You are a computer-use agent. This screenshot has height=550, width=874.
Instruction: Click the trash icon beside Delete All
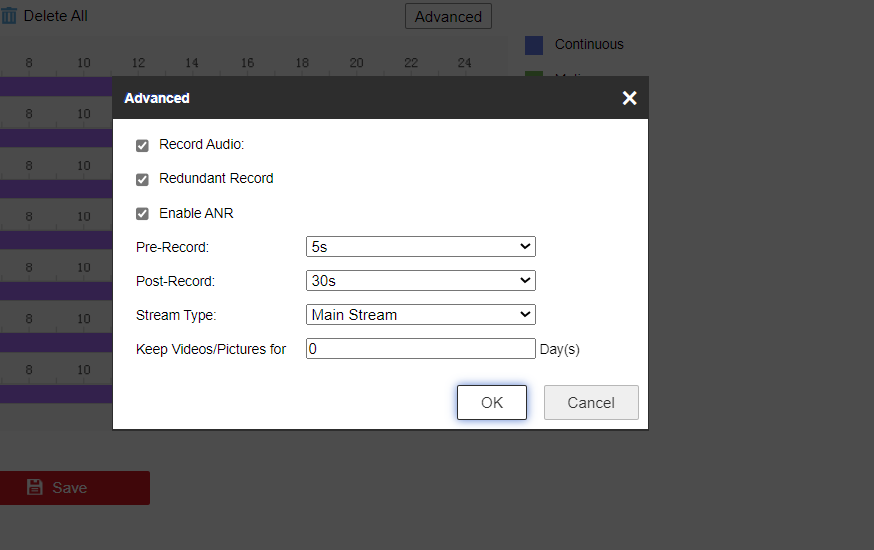click(x=9, y=16)
